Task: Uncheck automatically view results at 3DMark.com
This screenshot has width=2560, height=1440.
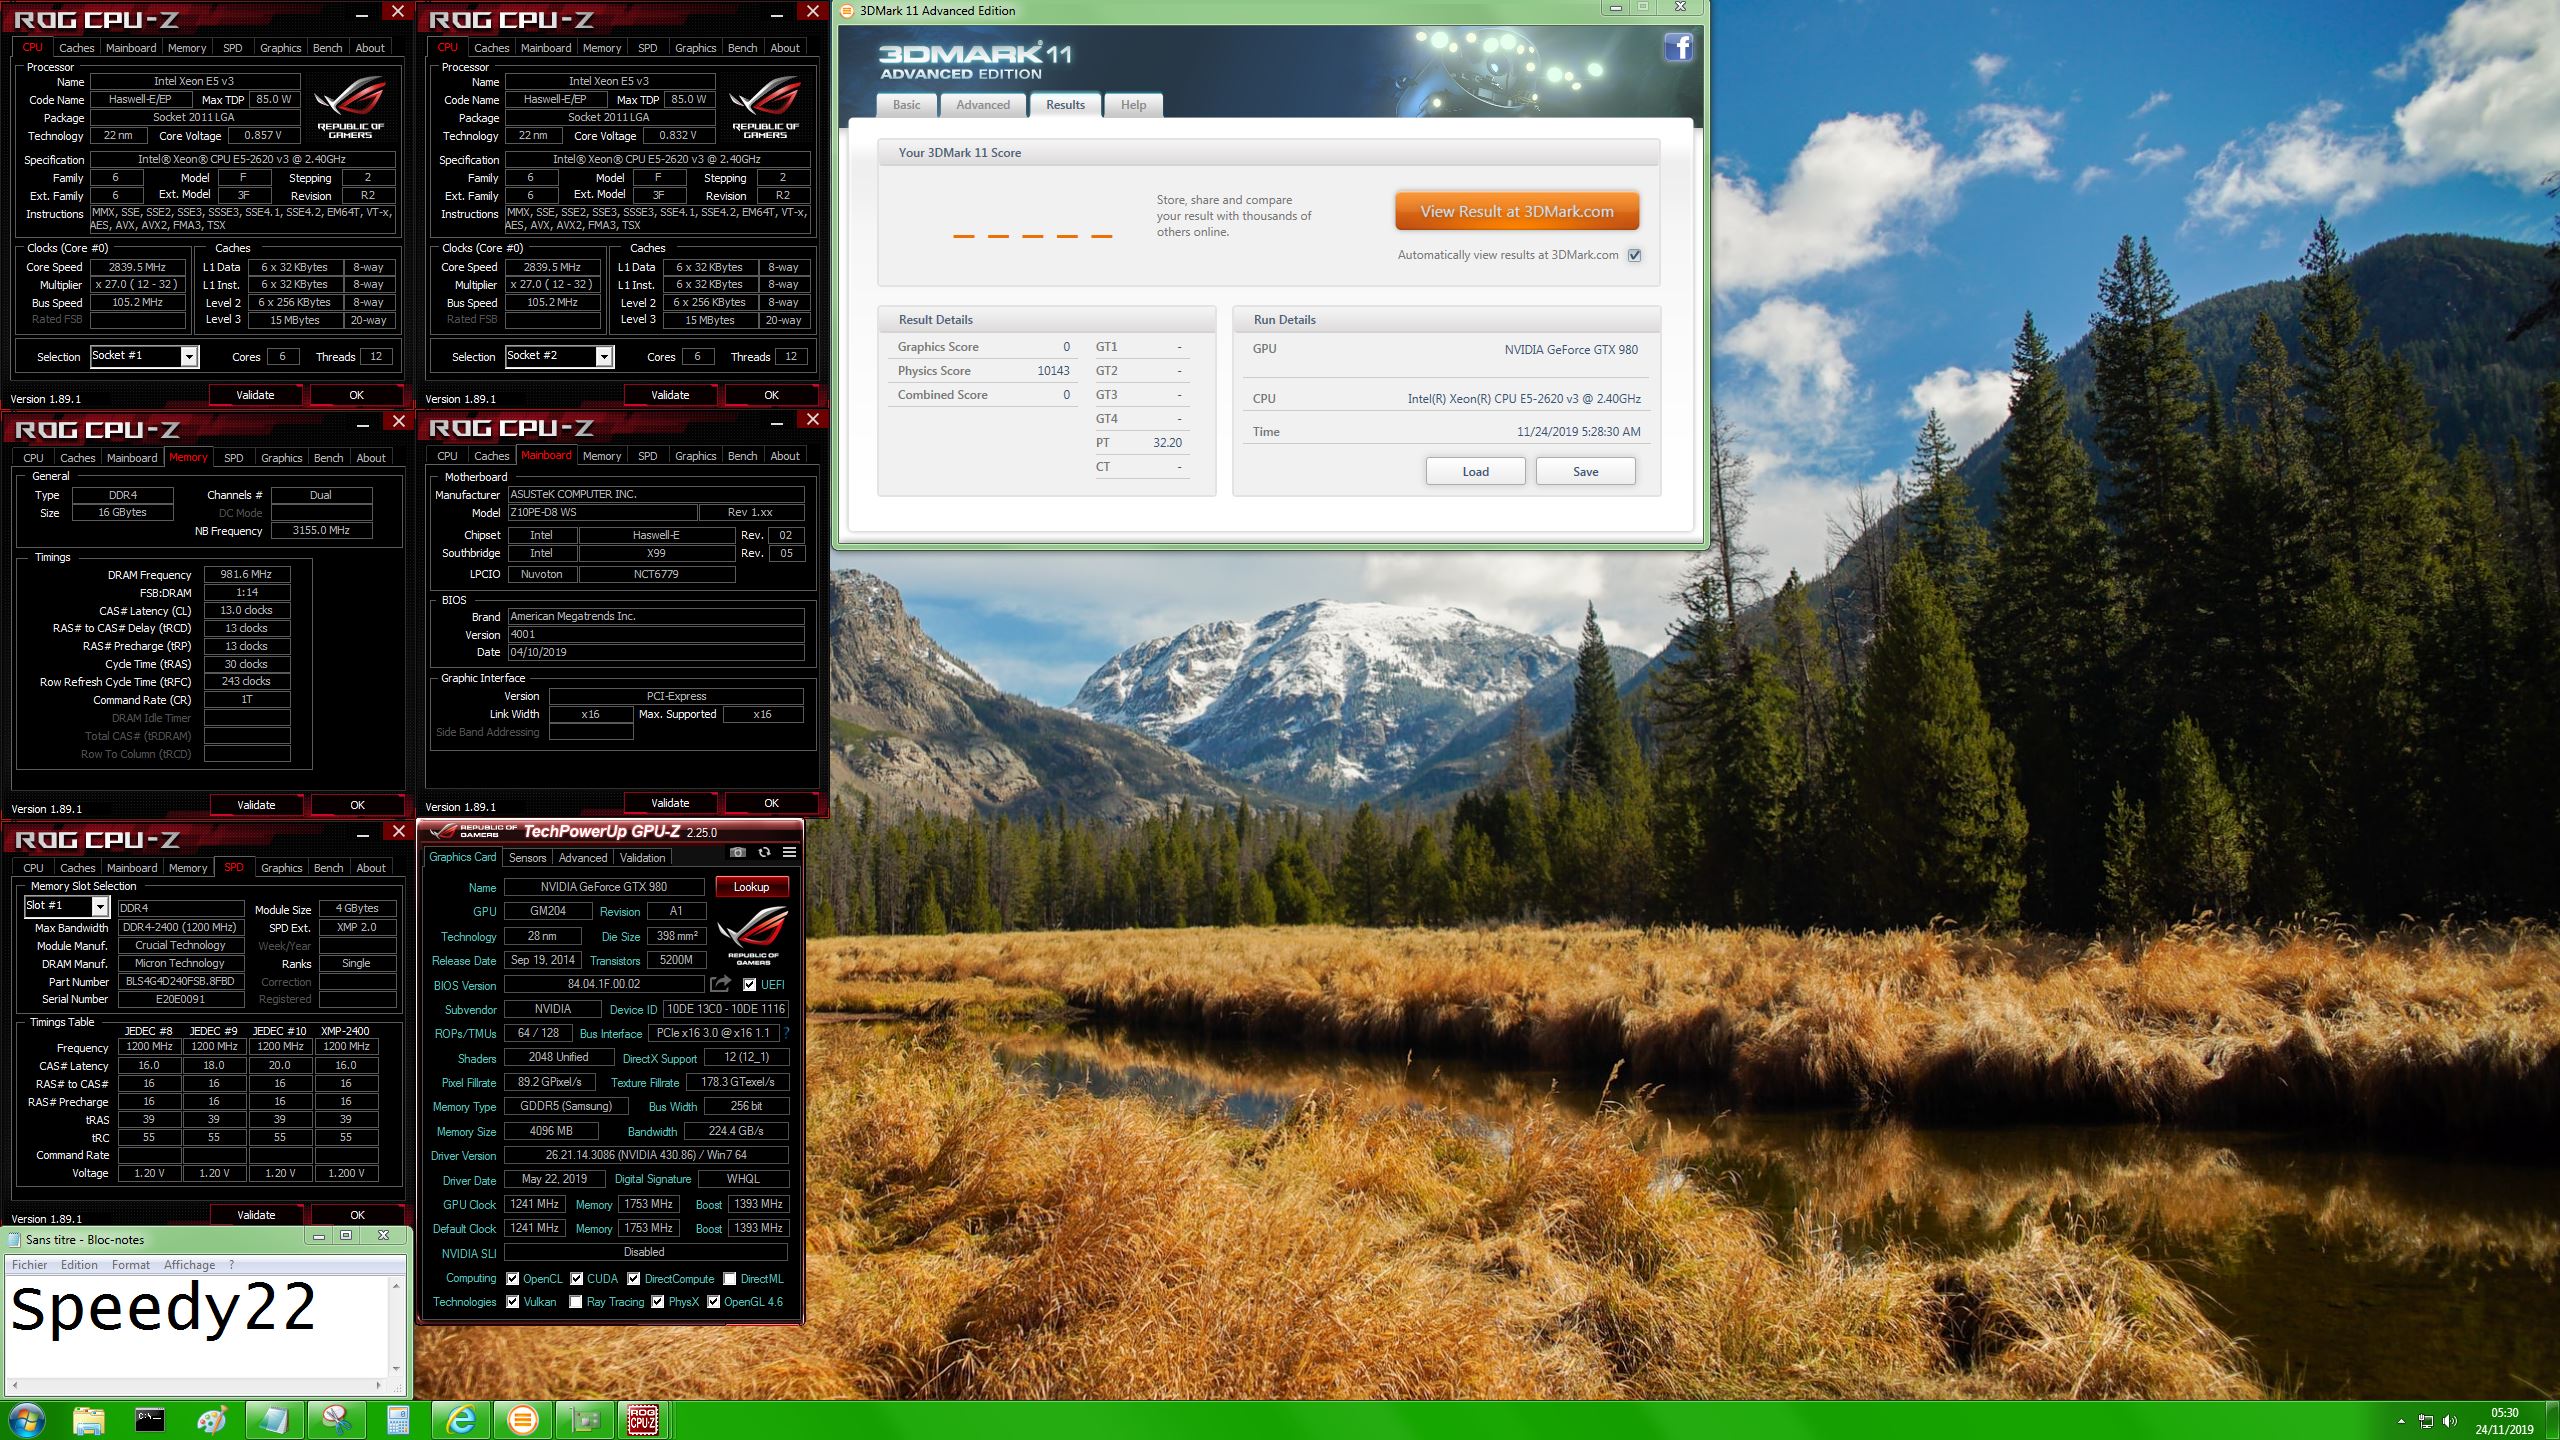Action: [1635, 255]
